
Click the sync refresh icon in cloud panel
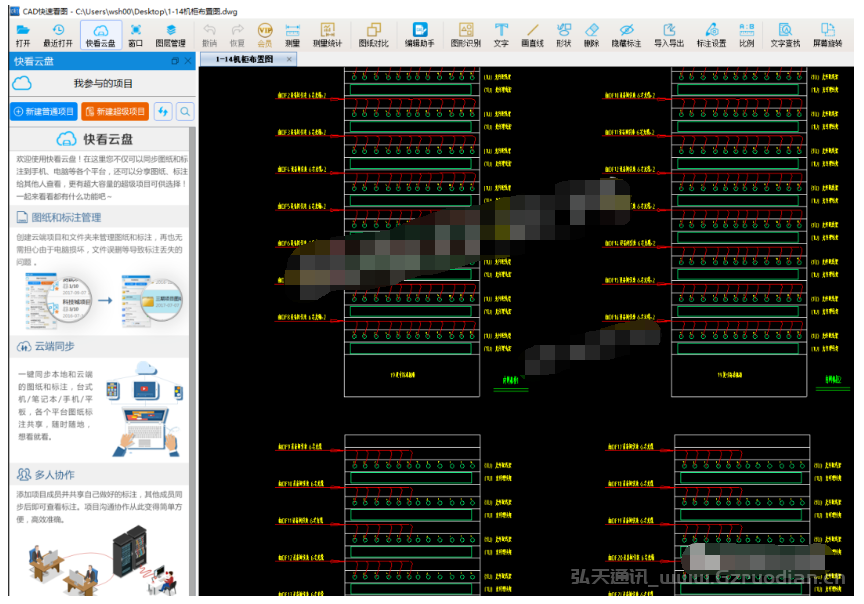[163, 112]
